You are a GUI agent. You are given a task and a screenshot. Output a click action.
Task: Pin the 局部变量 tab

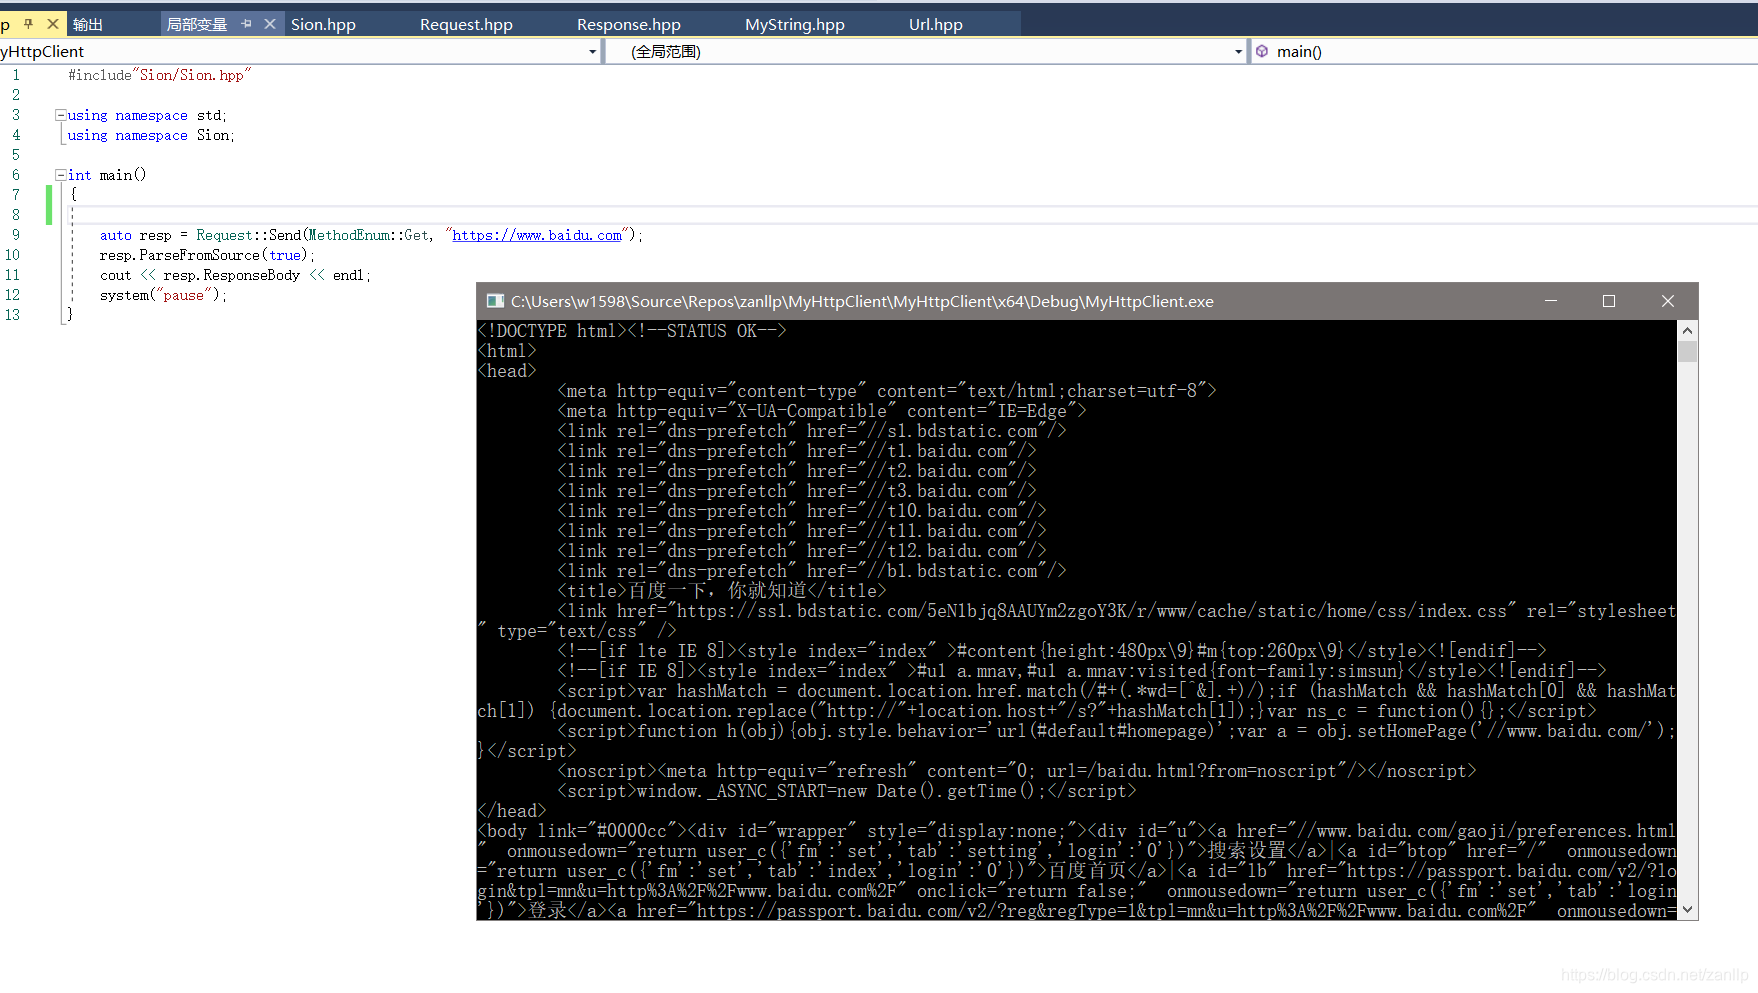[246, 23]
